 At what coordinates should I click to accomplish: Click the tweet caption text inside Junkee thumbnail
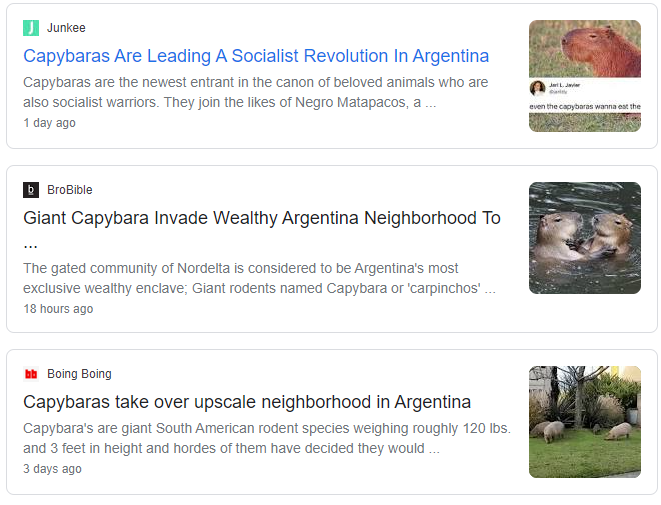(585, 107)
